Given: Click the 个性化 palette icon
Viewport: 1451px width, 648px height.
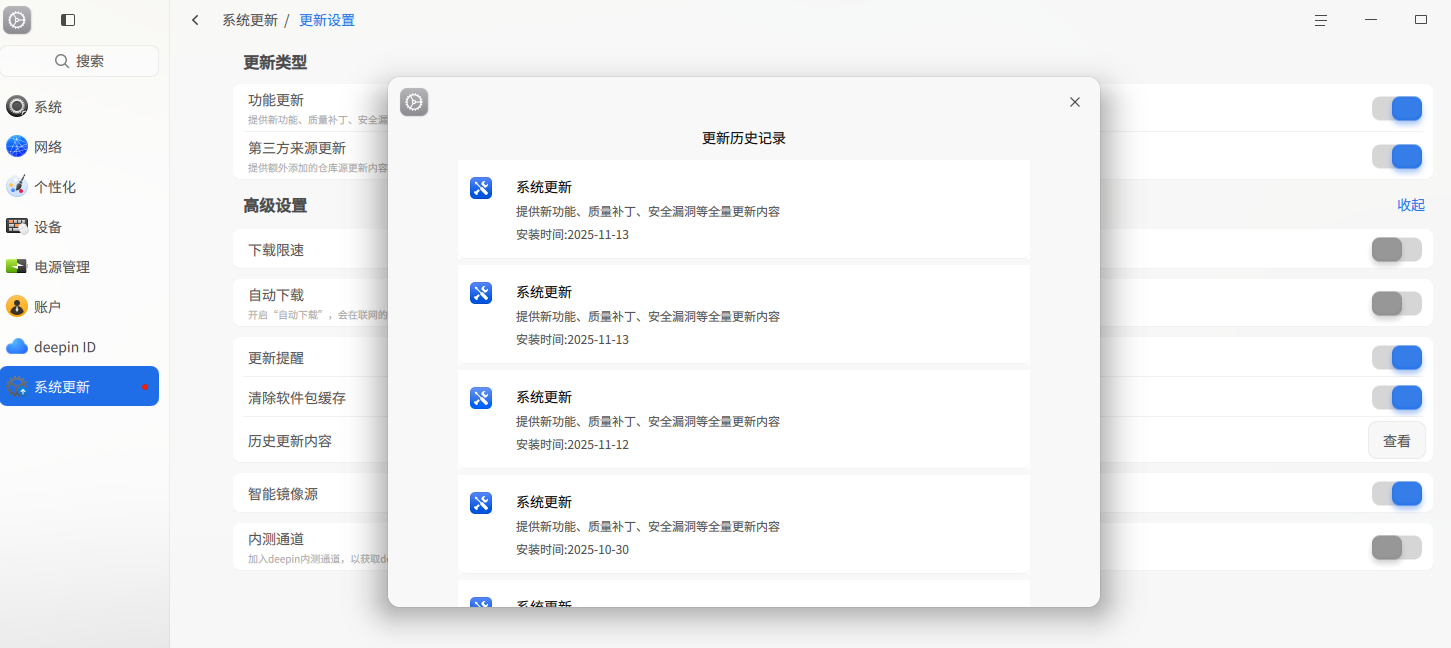Looking at the screenshot, I should point(17,187).
